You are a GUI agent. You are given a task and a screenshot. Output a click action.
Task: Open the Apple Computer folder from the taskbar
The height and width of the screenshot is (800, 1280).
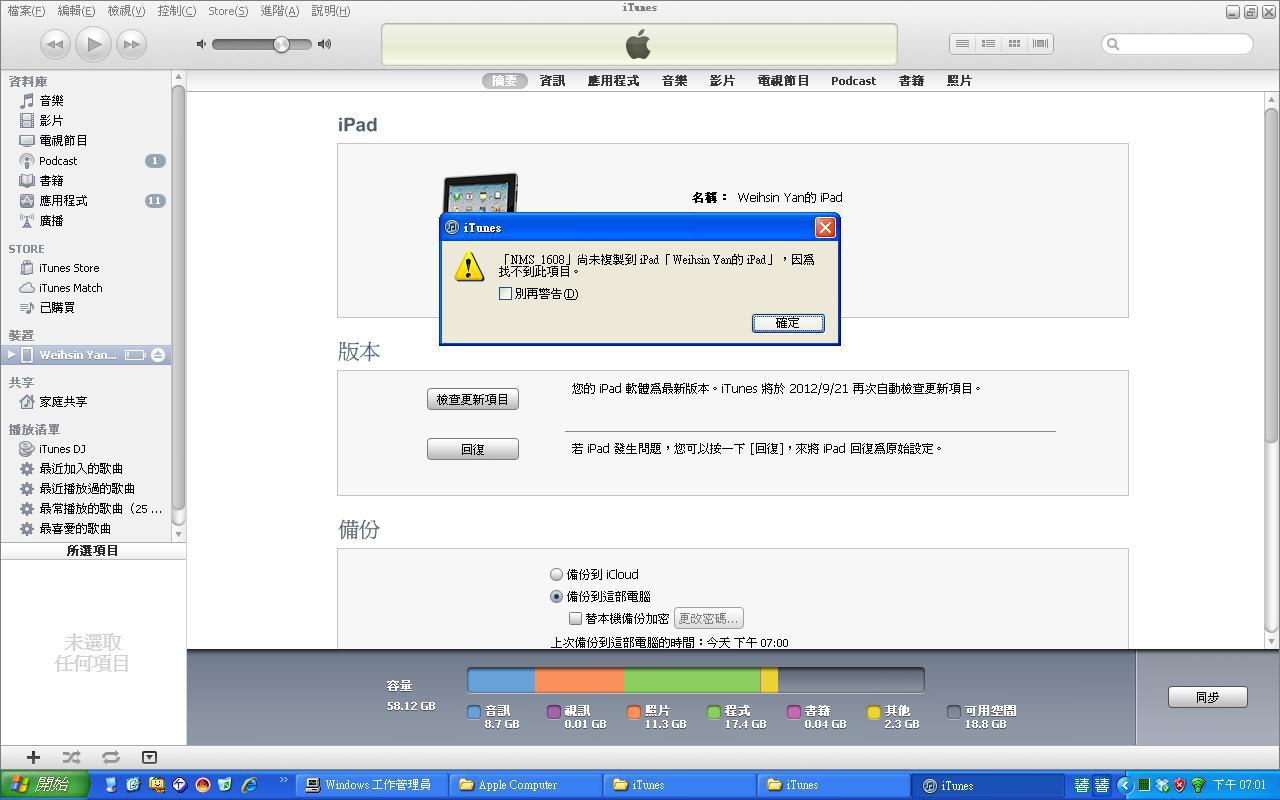527,785
